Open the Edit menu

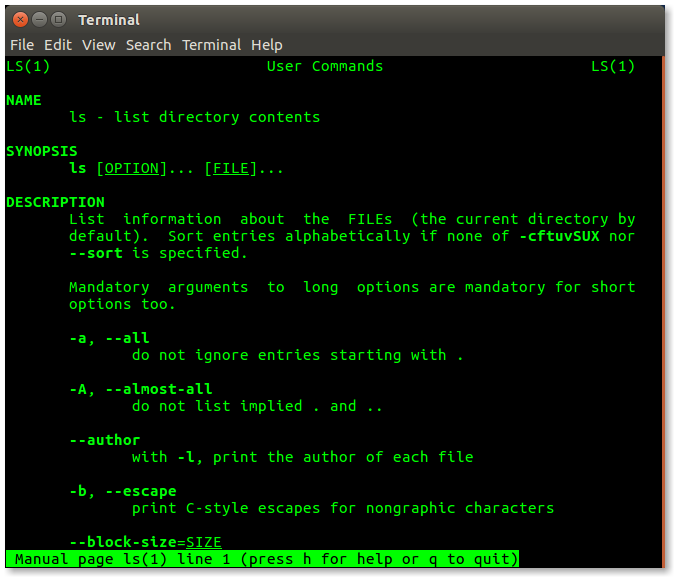tap(58, 45)
